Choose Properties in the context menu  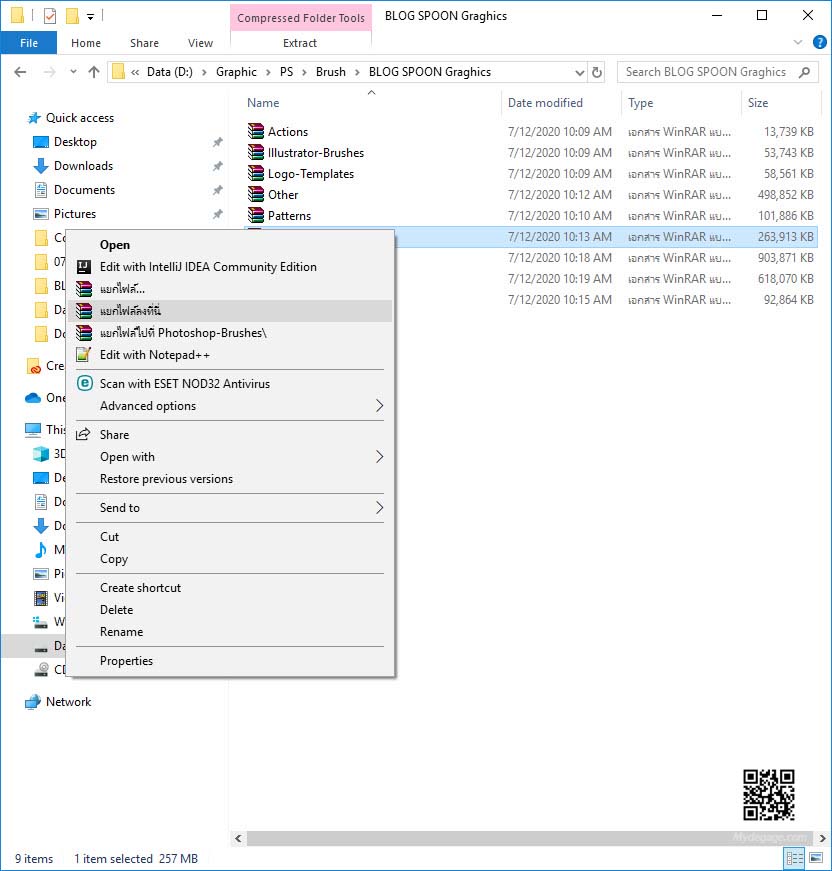click(230, 660)
